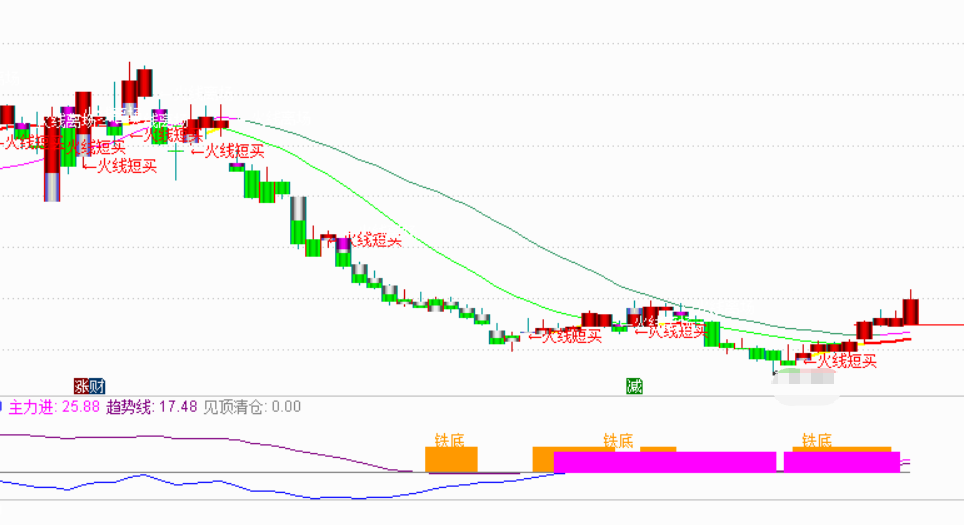Select the rightmost 铁底 signal label

pyautogui.click(x=817, y=439)
